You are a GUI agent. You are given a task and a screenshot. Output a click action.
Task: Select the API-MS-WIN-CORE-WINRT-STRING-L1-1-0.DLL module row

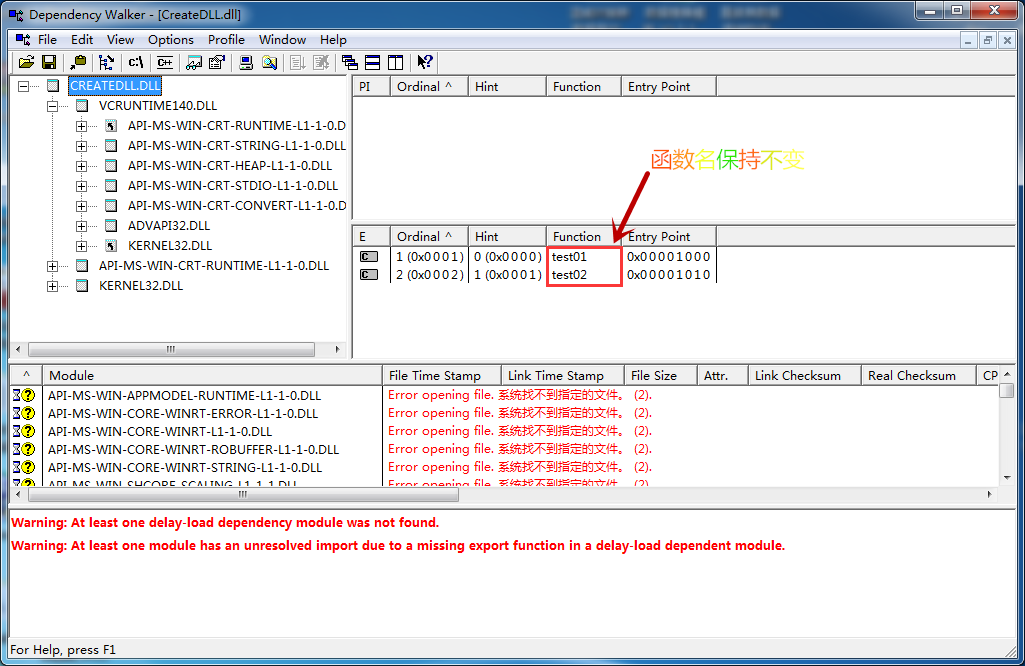click(x=505, y=467)
